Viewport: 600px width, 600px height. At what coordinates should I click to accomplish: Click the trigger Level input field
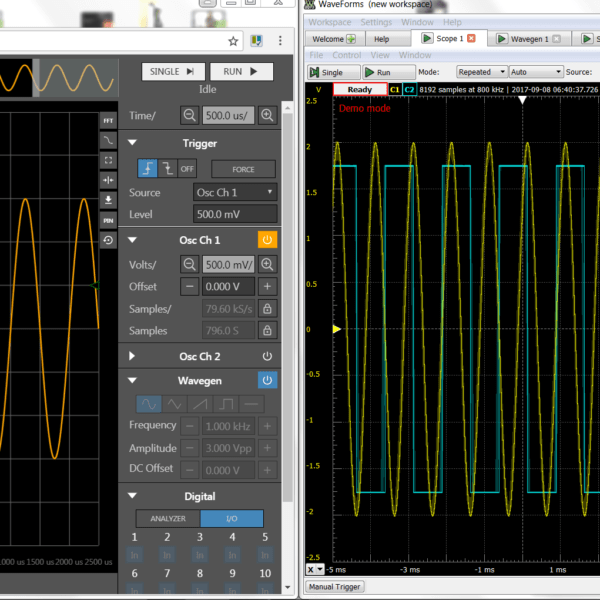pos(235,214)
